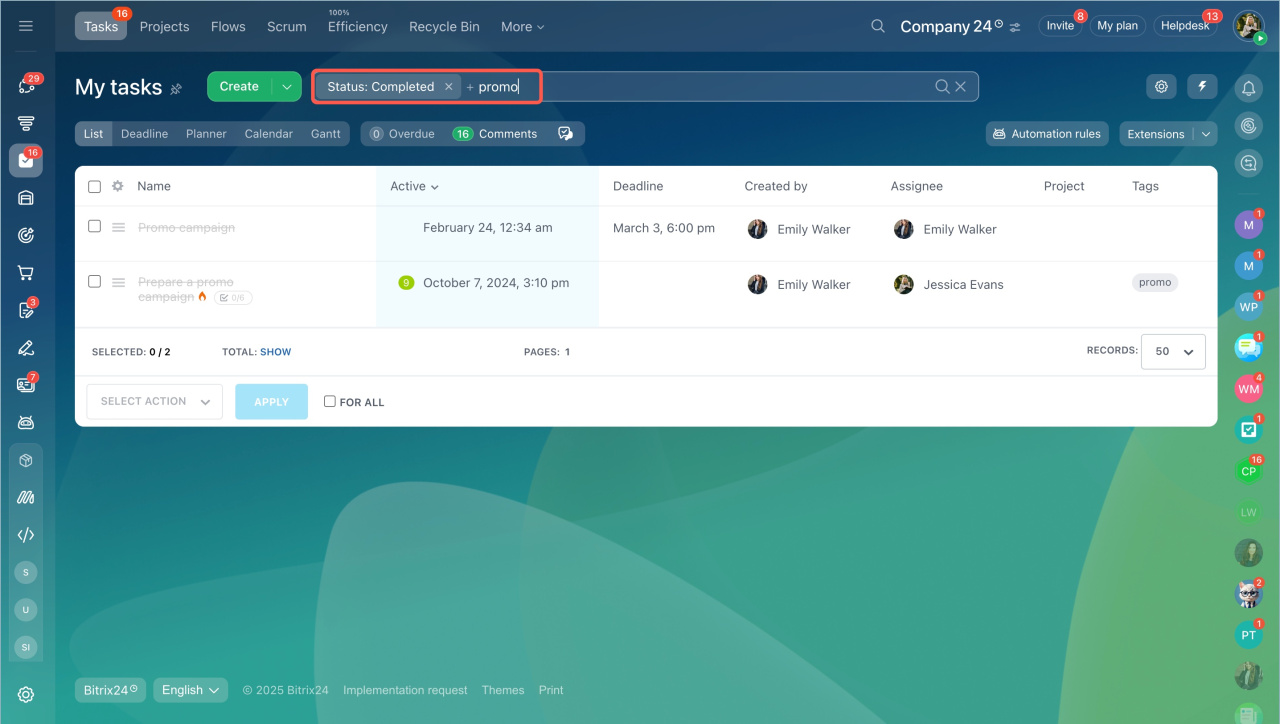
Task: Open grid column settings gear
Action: [x=118, y=186]
